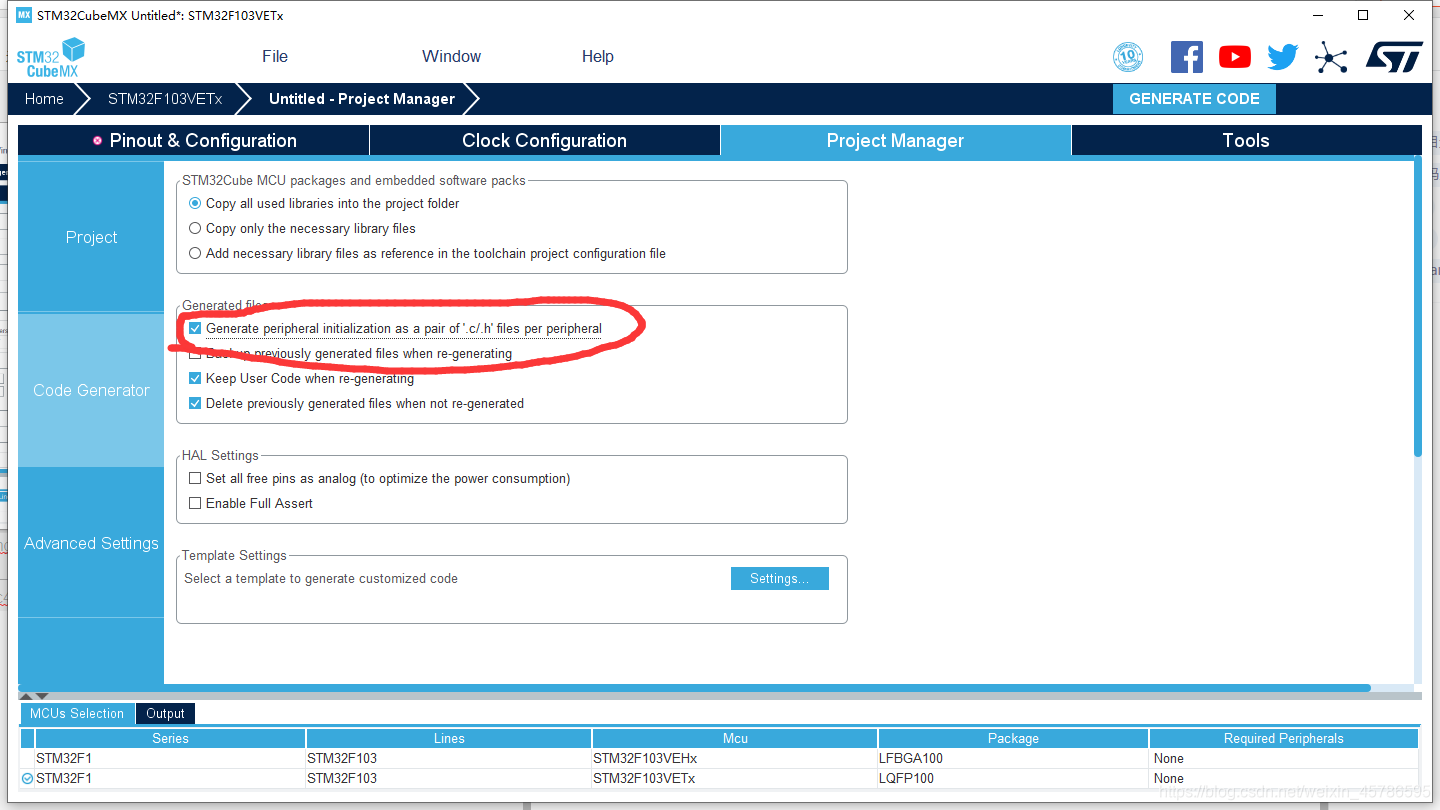
Task: Enable Set all free pins as analog
Action: pyautogui.click(x=195, y=478)
